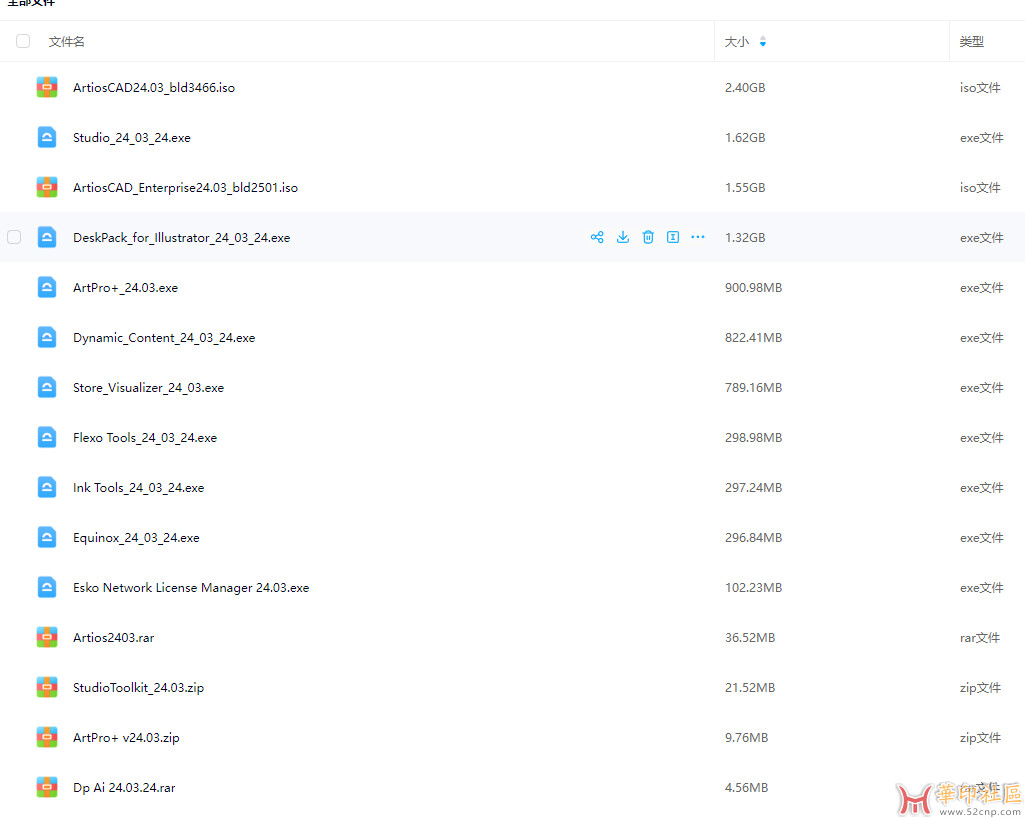Open Studio_24_03_24.exe file name
The width and height of the screenshot is (1025, 819).
pyautogui.click(x=131, y=137)
